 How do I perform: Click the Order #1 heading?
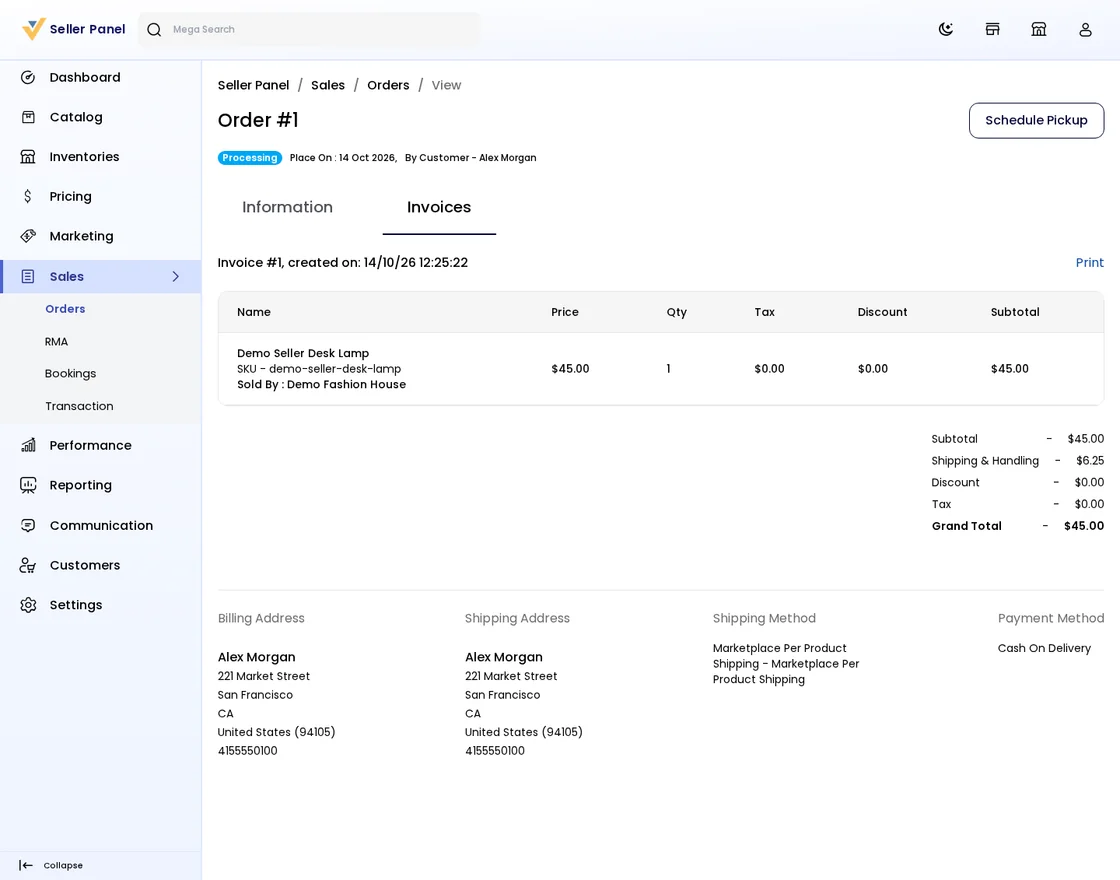click(x=258, y=120)
